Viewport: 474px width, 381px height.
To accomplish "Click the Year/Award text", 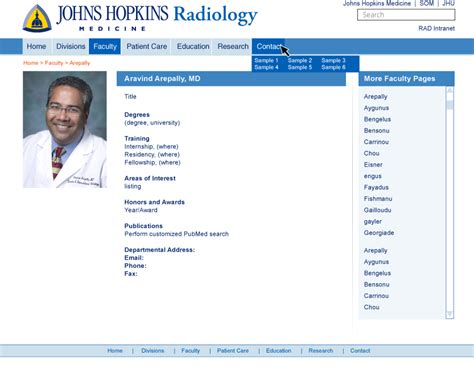I will pyautogui.click(x=141, y=210).
